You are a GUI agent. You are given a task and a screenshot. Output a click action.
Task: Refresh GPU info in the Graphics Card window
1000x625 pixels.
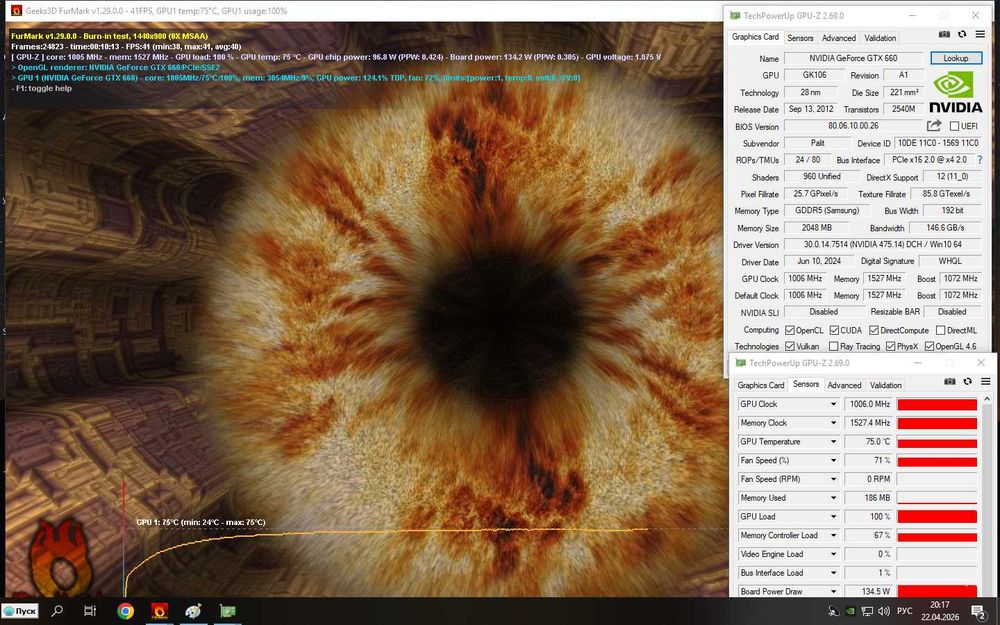tap(962, 34)
